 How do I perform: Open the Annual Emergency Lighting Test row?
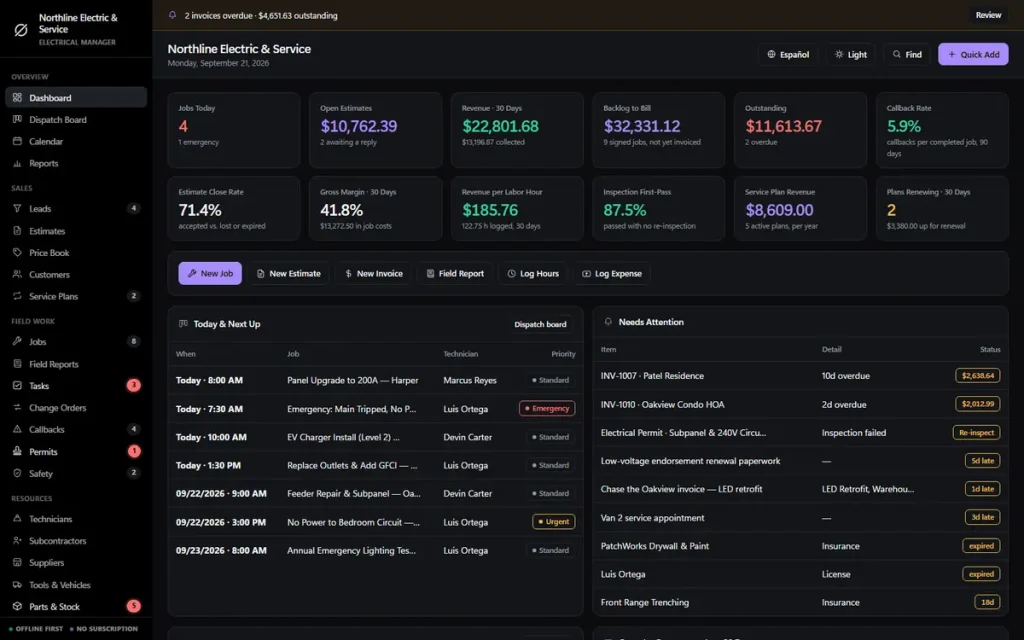tap(376, 550)
